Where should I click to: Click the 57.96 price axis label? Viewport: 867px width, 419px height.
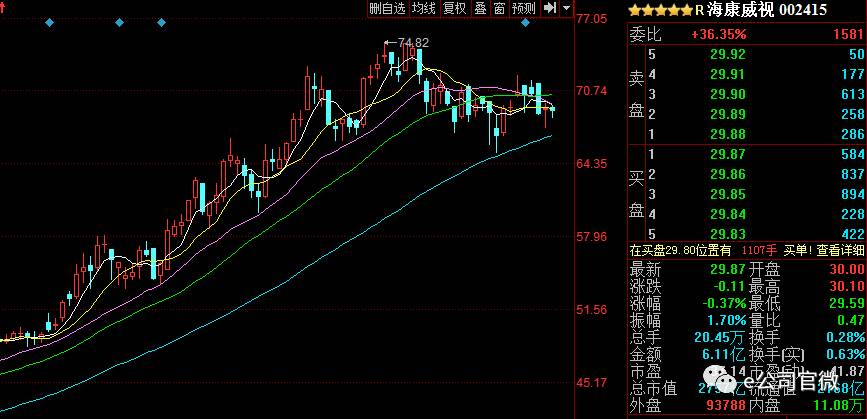coord(592,237)
